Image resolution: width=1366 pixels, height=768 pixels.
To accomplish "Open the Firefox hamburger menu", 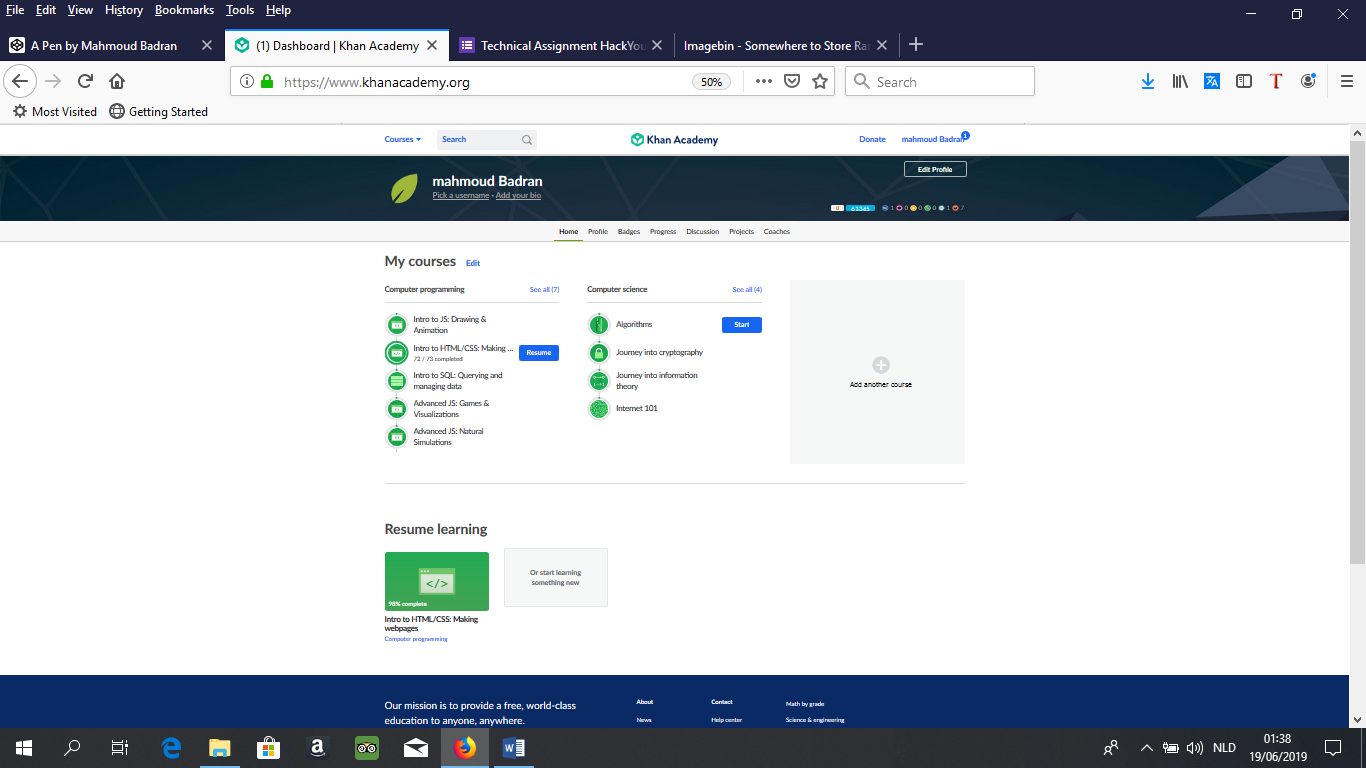I will click(x=1347, y=82).
